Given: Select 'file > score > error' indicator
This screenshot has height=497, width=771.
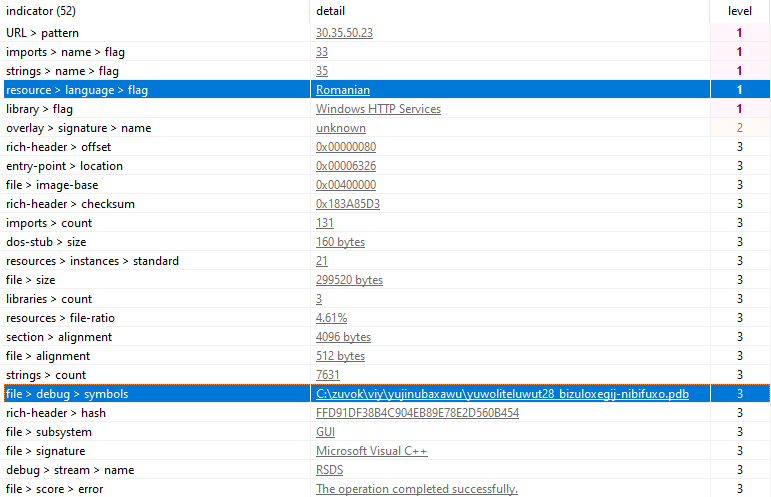Looking at the screenshot, I should pyautogui.click(x=55, y=489).
